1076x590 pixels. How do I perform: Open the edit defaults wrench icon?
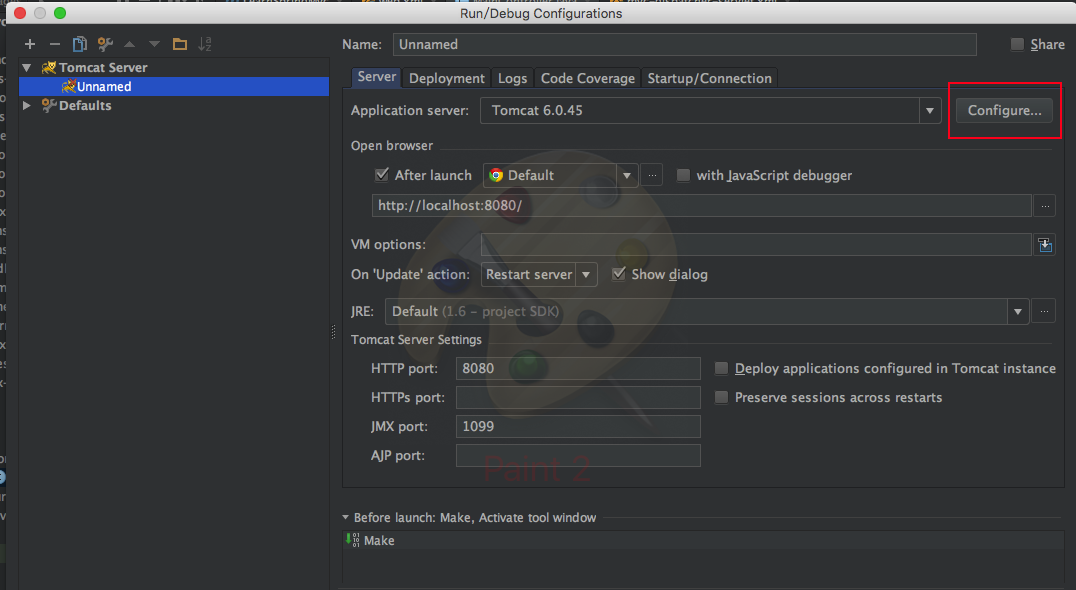[105, 44]
